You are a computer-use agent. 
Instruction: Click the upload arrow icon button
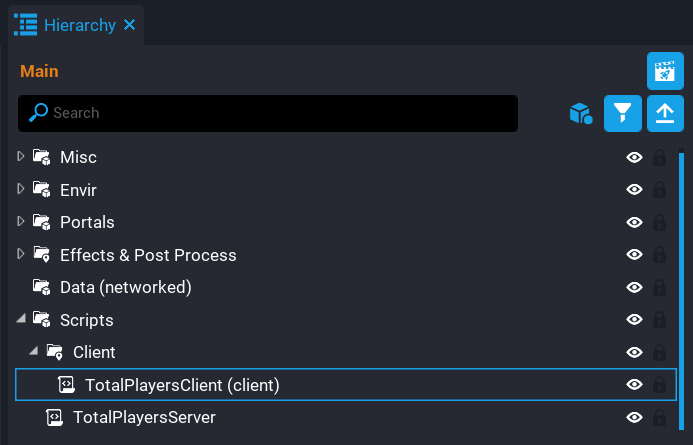665,113
